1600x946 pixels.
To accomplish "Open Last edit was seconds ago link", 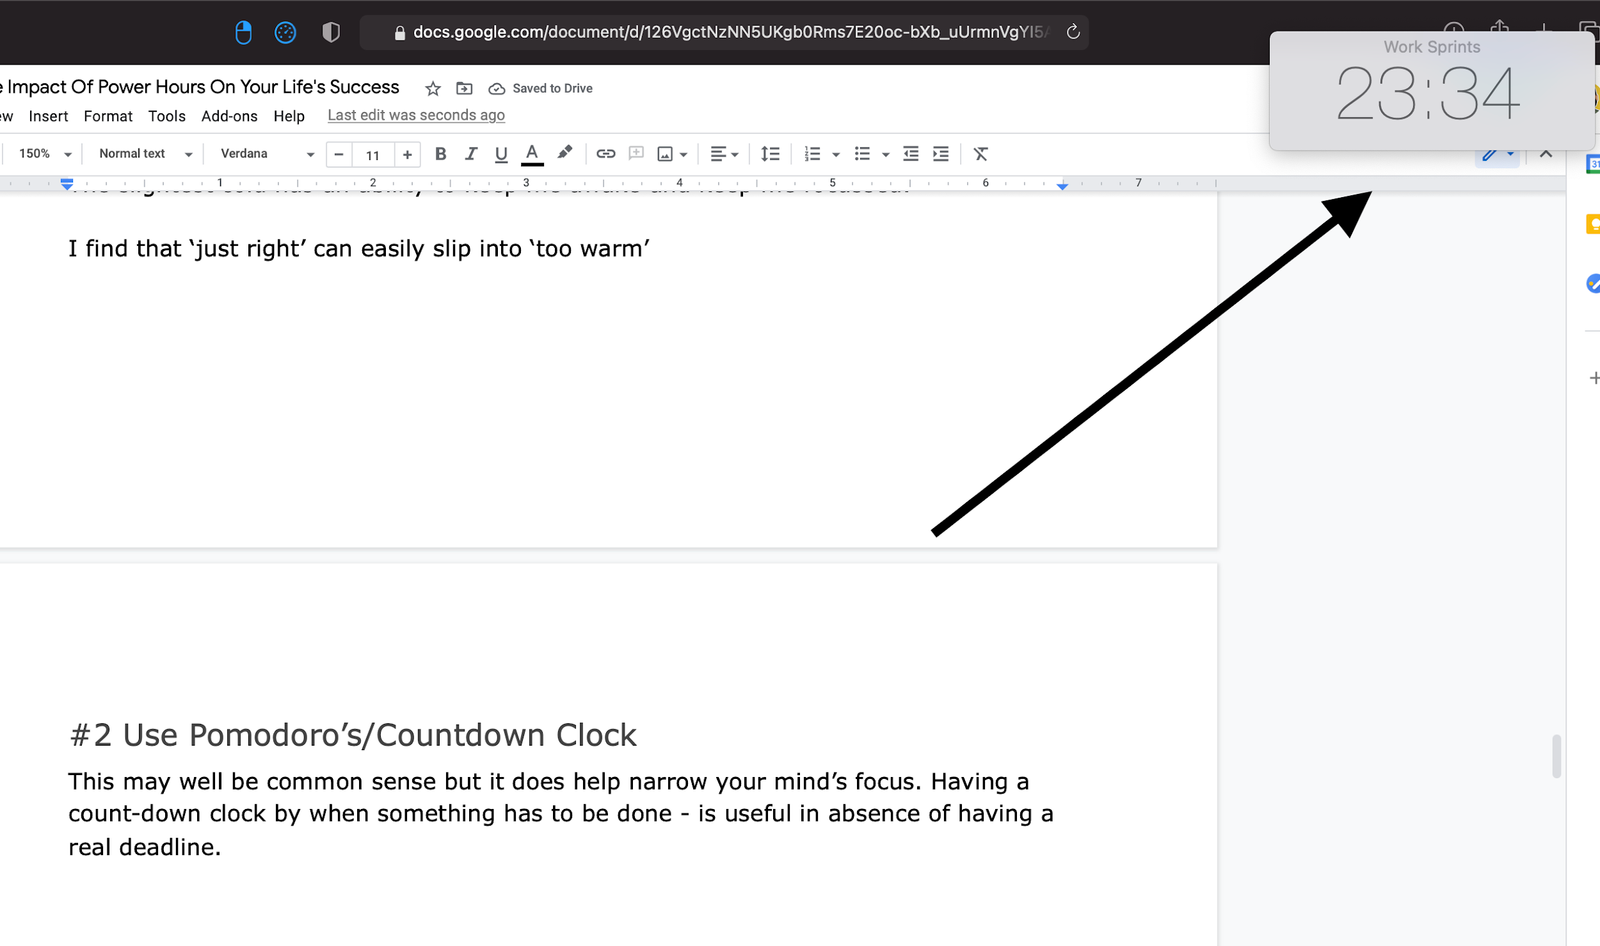I will (416, 115).
